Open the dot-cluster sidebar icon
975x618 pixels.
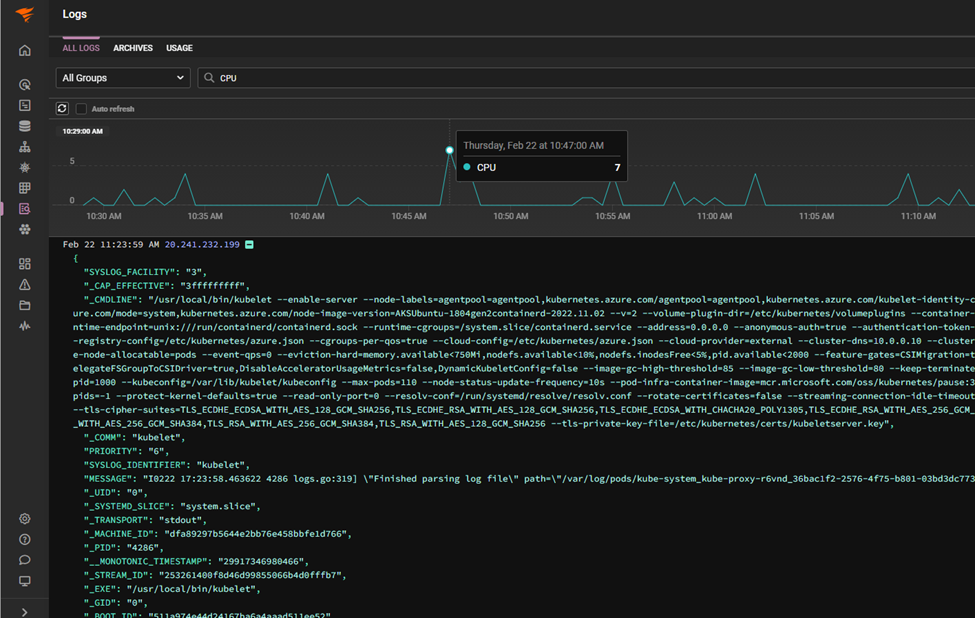(25, 229)
